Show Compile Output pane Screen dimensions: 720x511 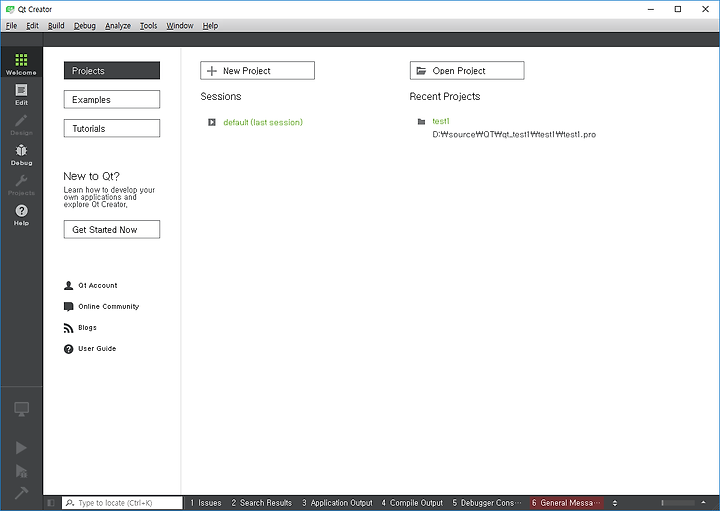point(412,503)
